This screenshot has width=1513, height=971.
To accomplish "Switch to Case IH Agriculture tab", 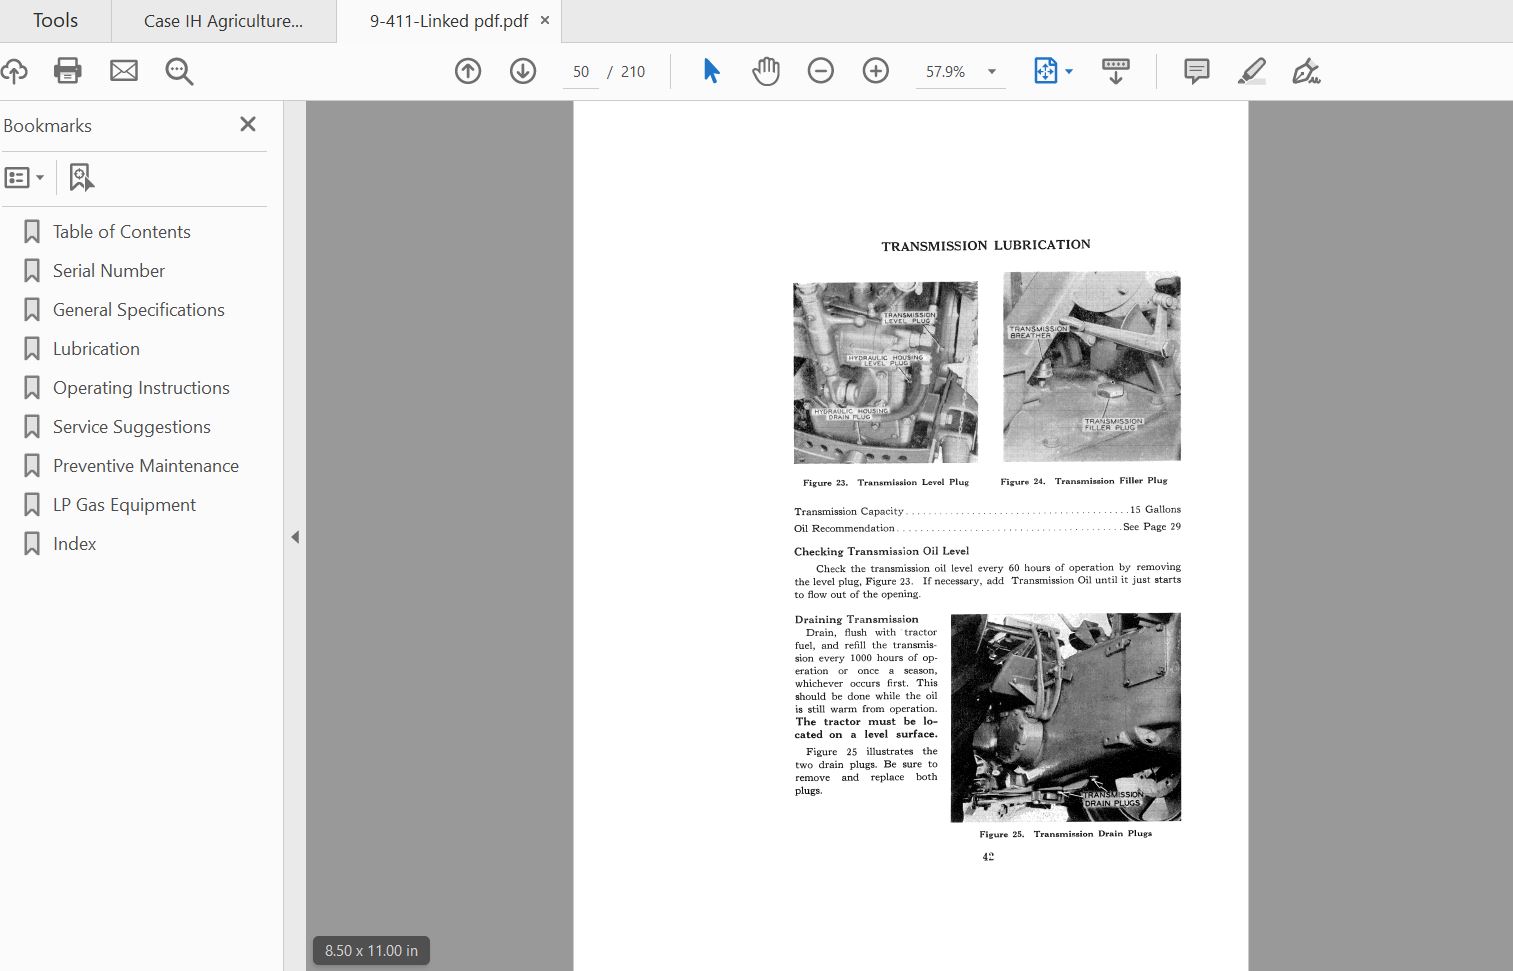I will click(223, 21).
